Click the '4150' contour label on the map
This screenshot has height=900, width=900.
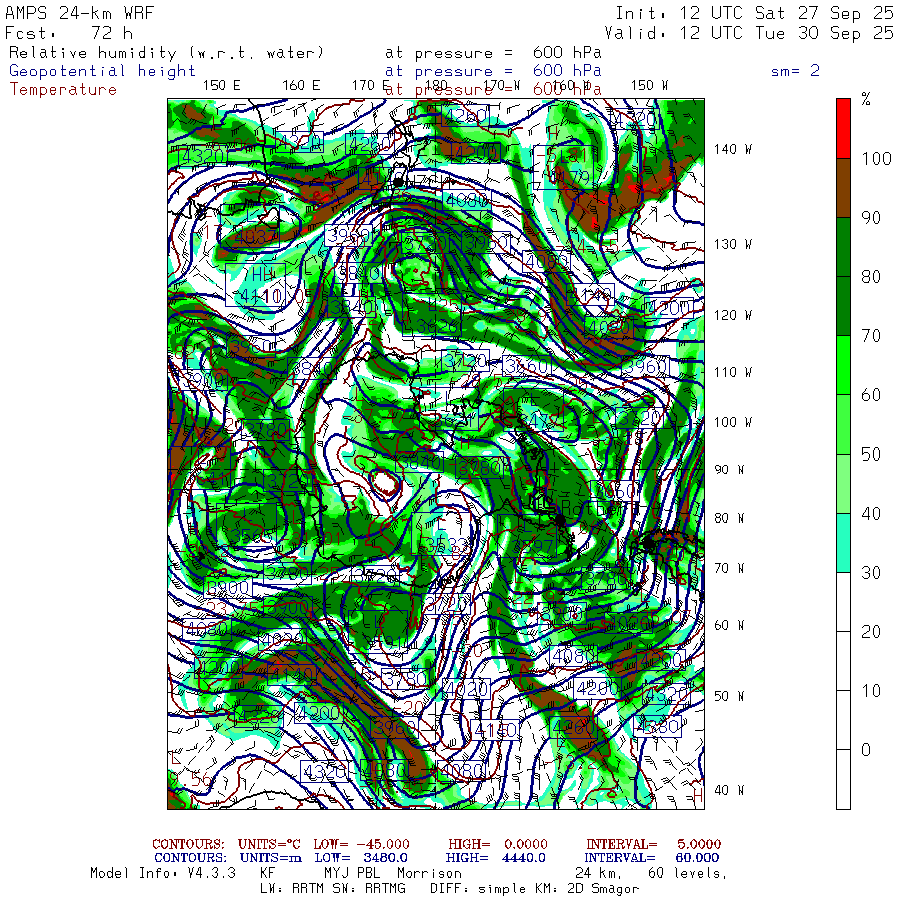(496, 731)
